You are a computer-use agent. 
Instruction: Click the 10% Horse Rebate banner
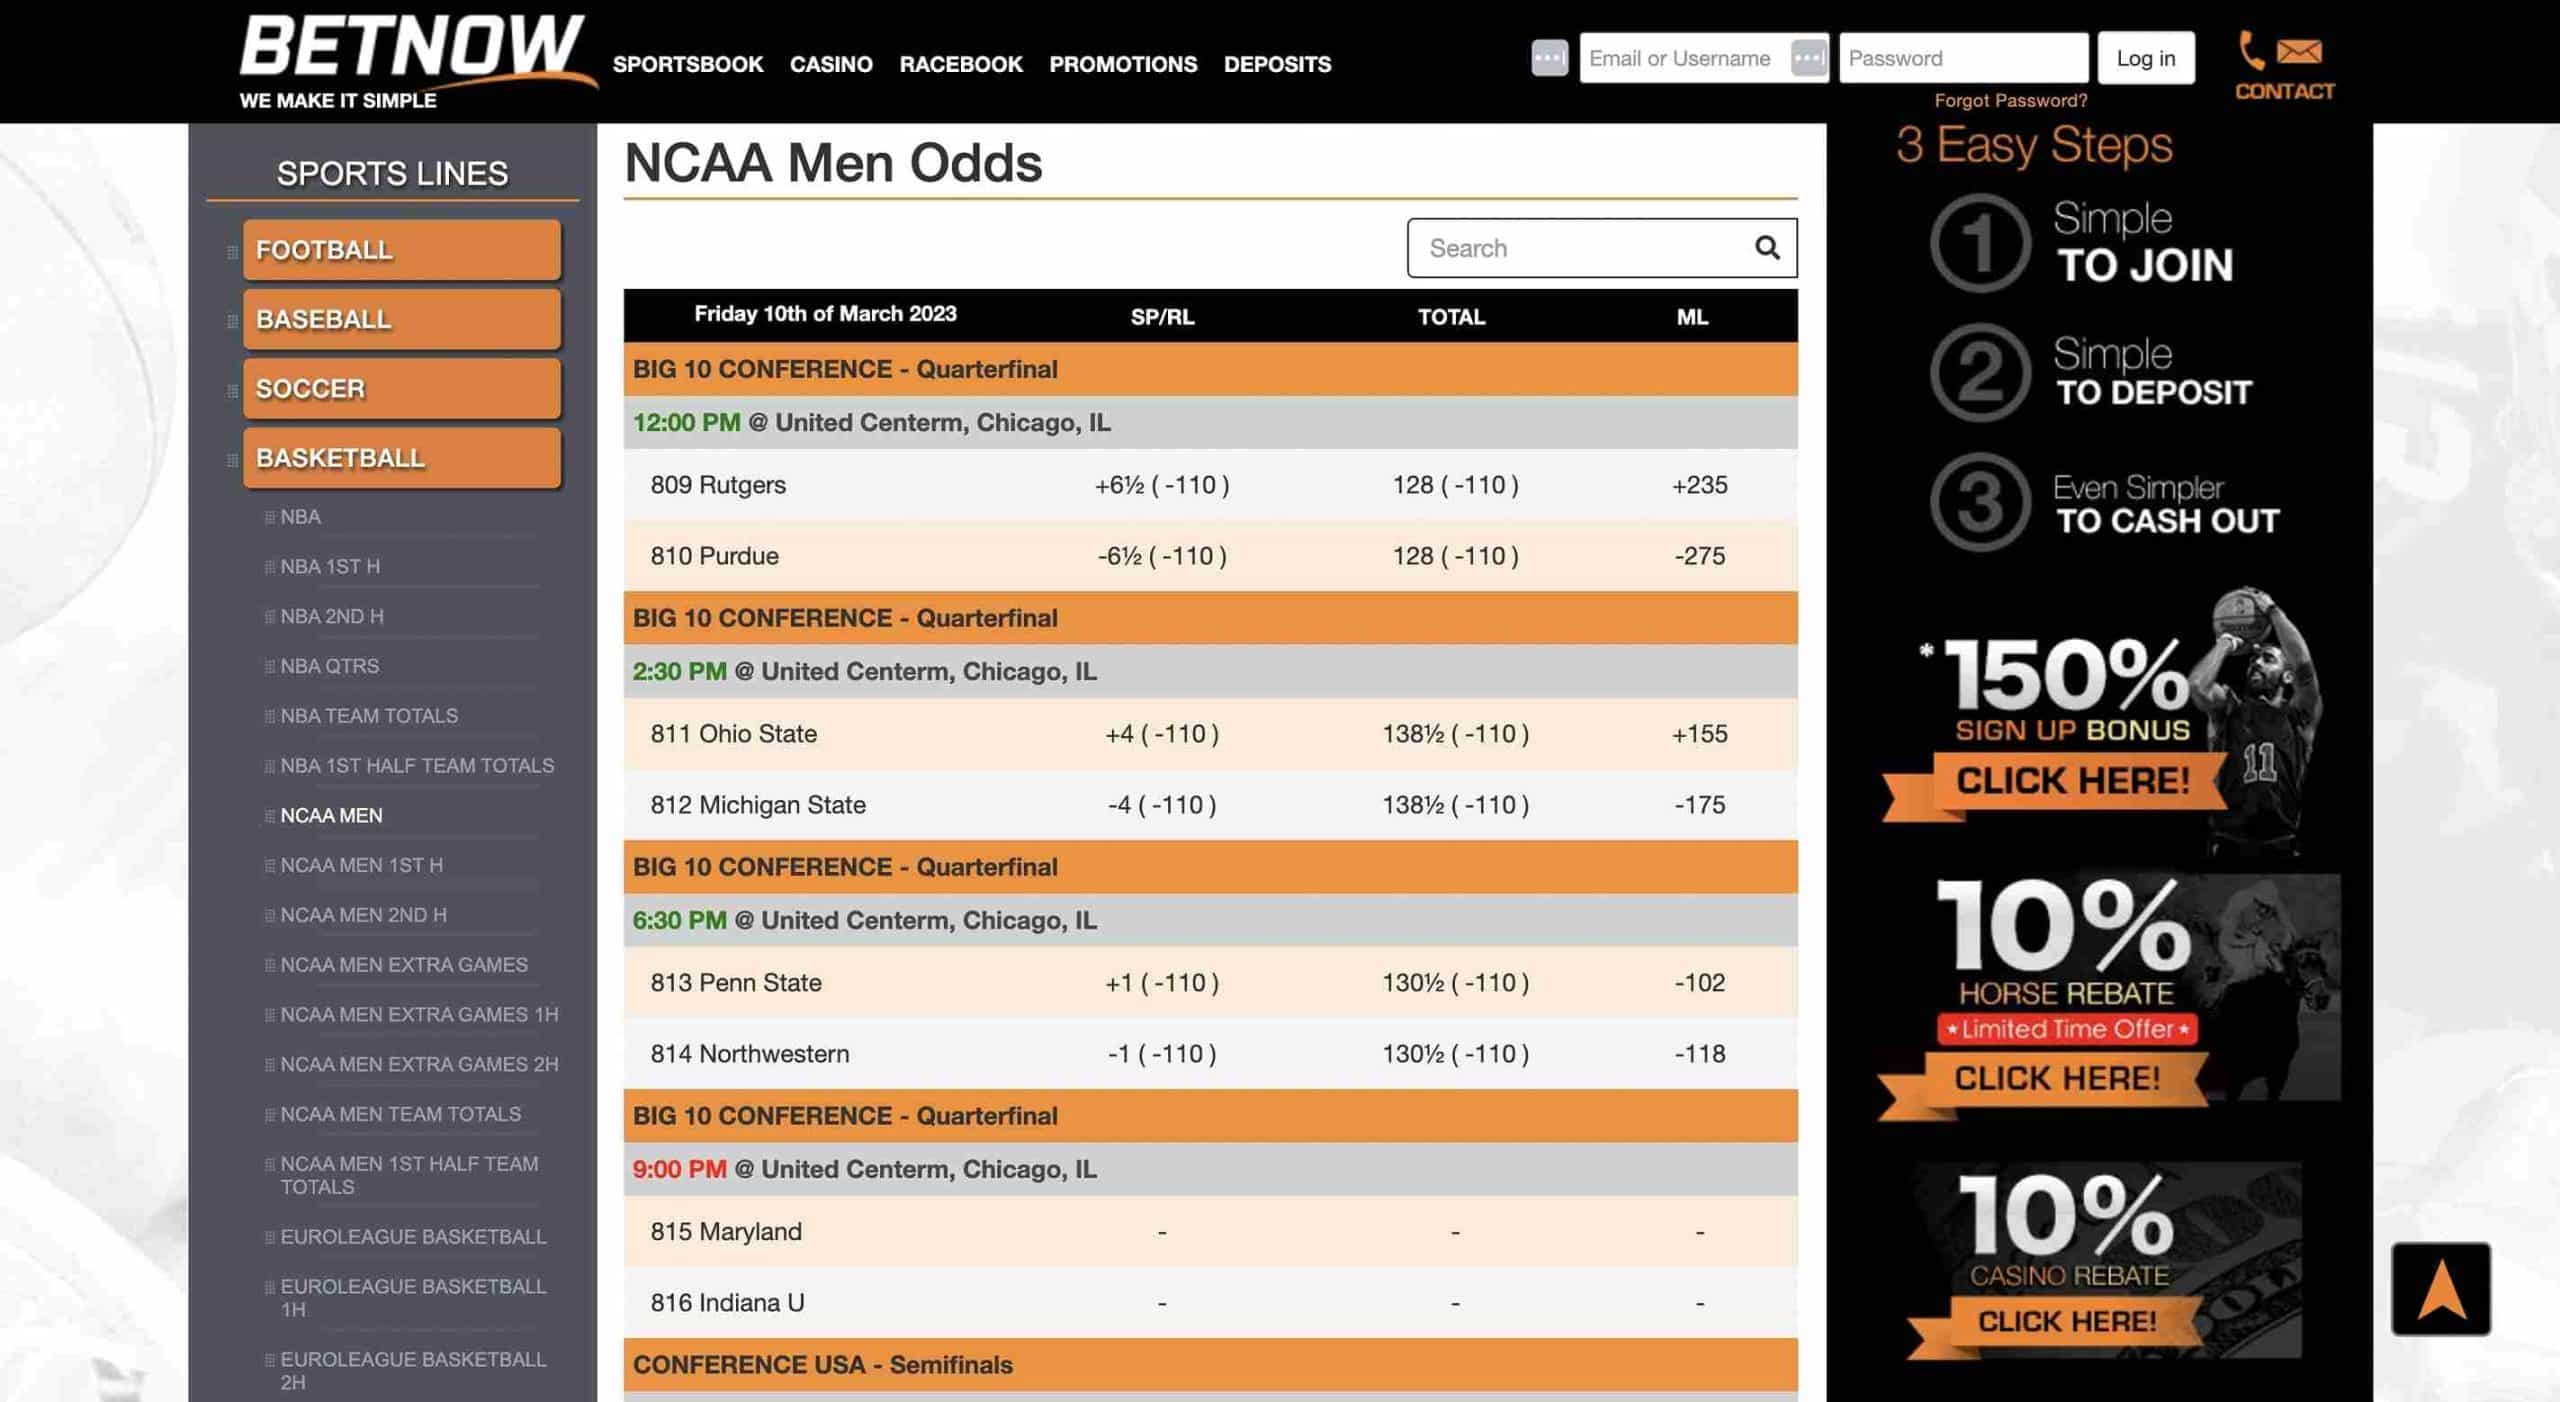[x=2108, y=999]
